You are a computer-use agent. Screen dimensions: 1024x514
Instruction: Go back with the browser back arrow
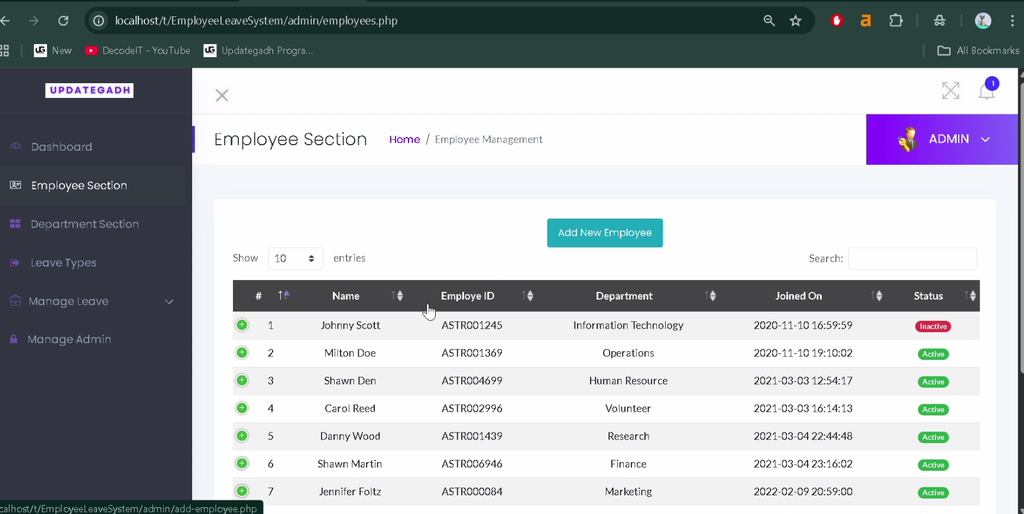click(x=5, y=21)
